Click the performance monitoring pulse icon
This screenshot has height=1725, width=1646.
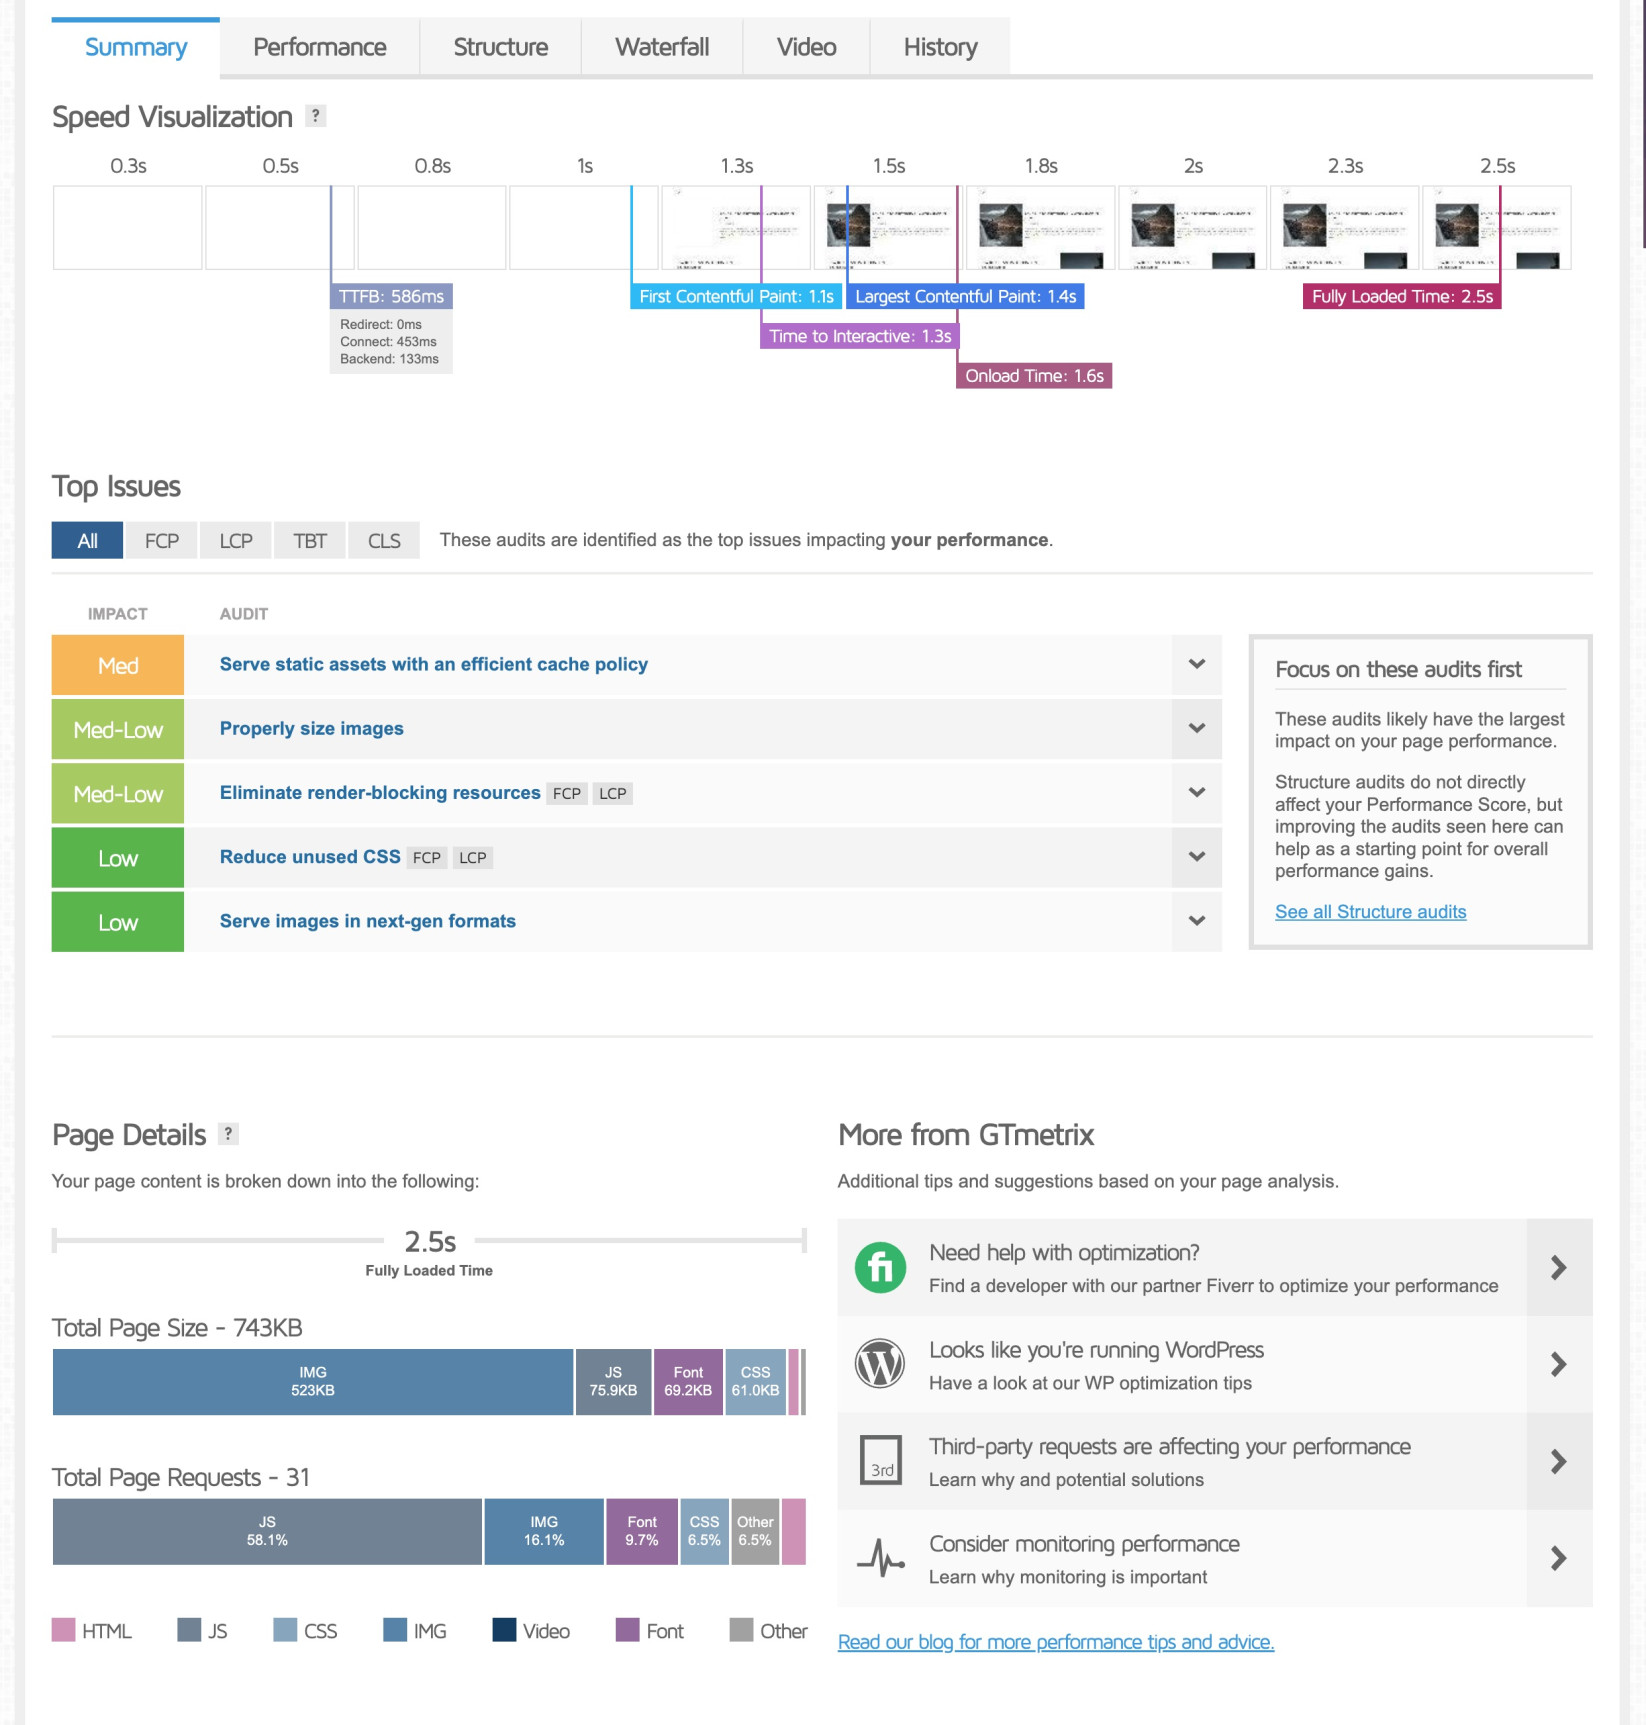coord(881,1557)
